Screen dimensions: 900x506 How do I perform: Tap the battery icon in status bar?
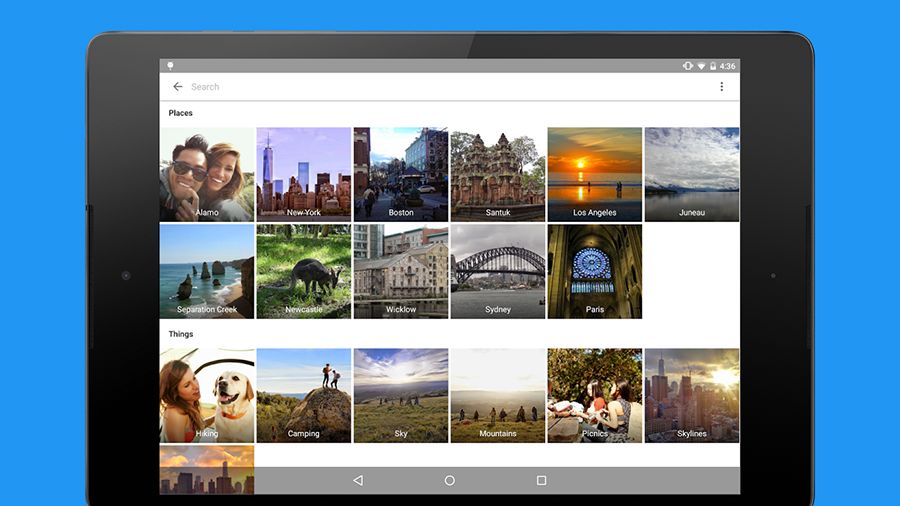[x=713, y=66]
